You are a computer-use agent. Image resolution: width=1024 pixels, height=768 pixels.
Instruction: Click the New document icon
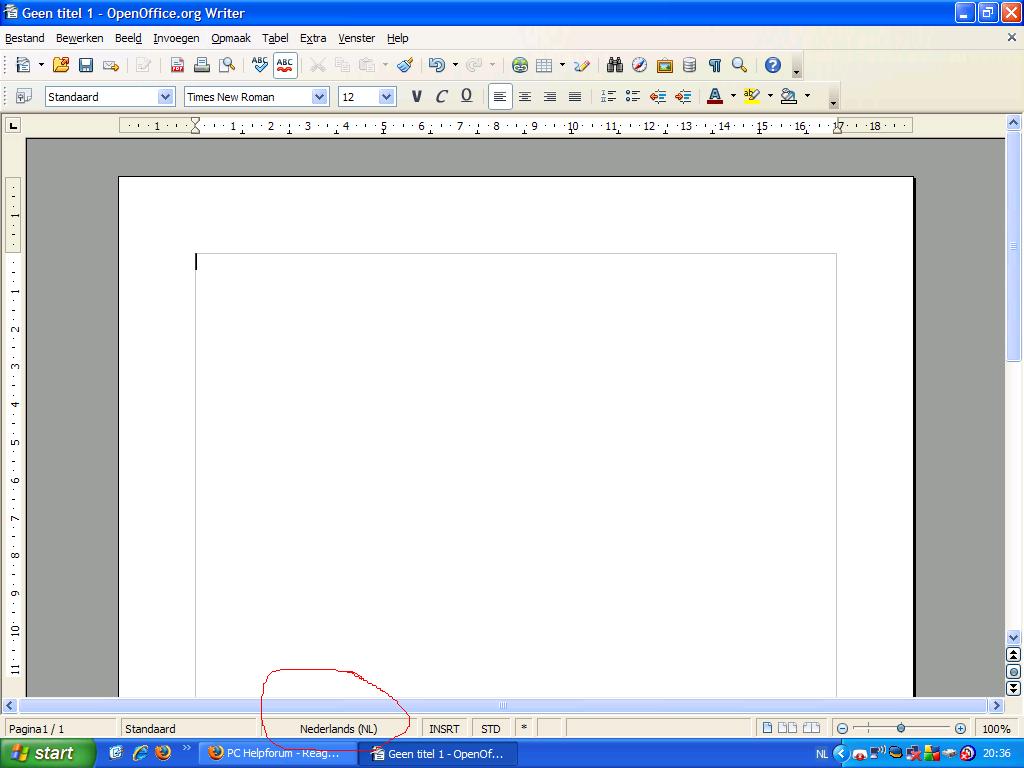[24, 65]
